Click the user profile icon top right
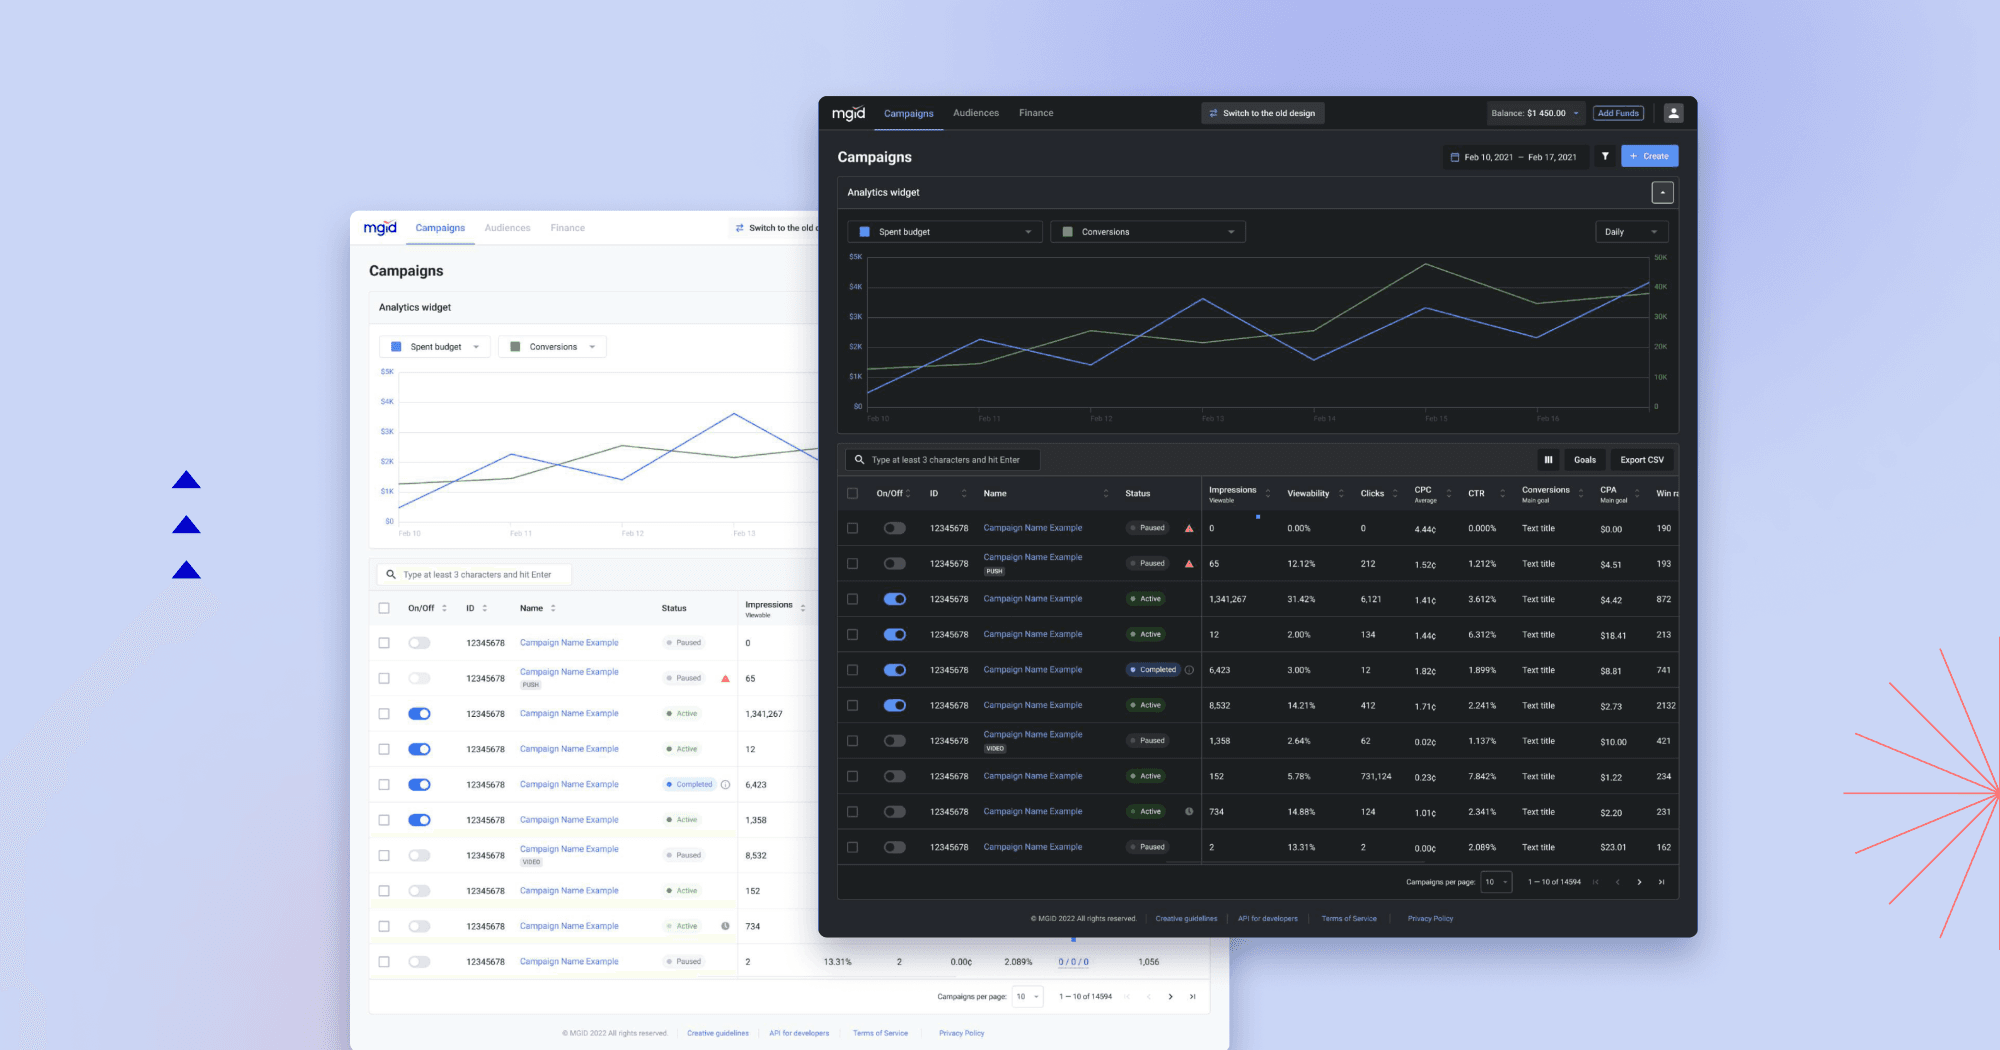2000x1050 pixels. click(x=1674, y=113)
